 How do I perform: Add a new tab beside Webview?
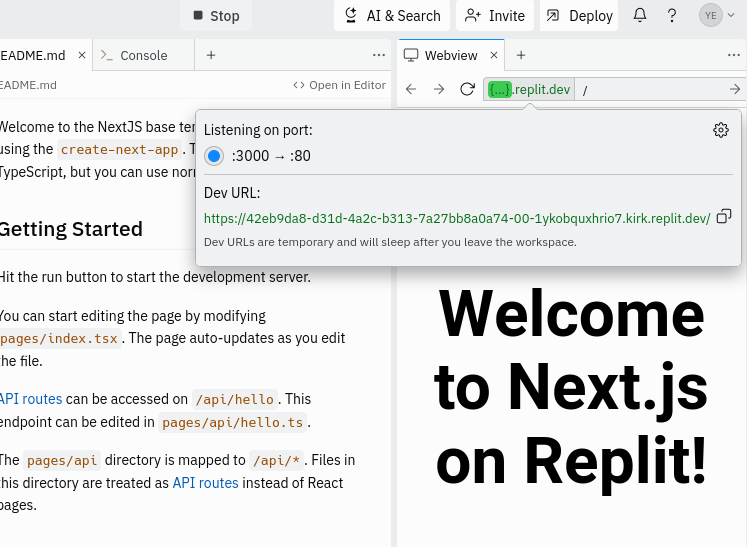click(x=521, y=55)
